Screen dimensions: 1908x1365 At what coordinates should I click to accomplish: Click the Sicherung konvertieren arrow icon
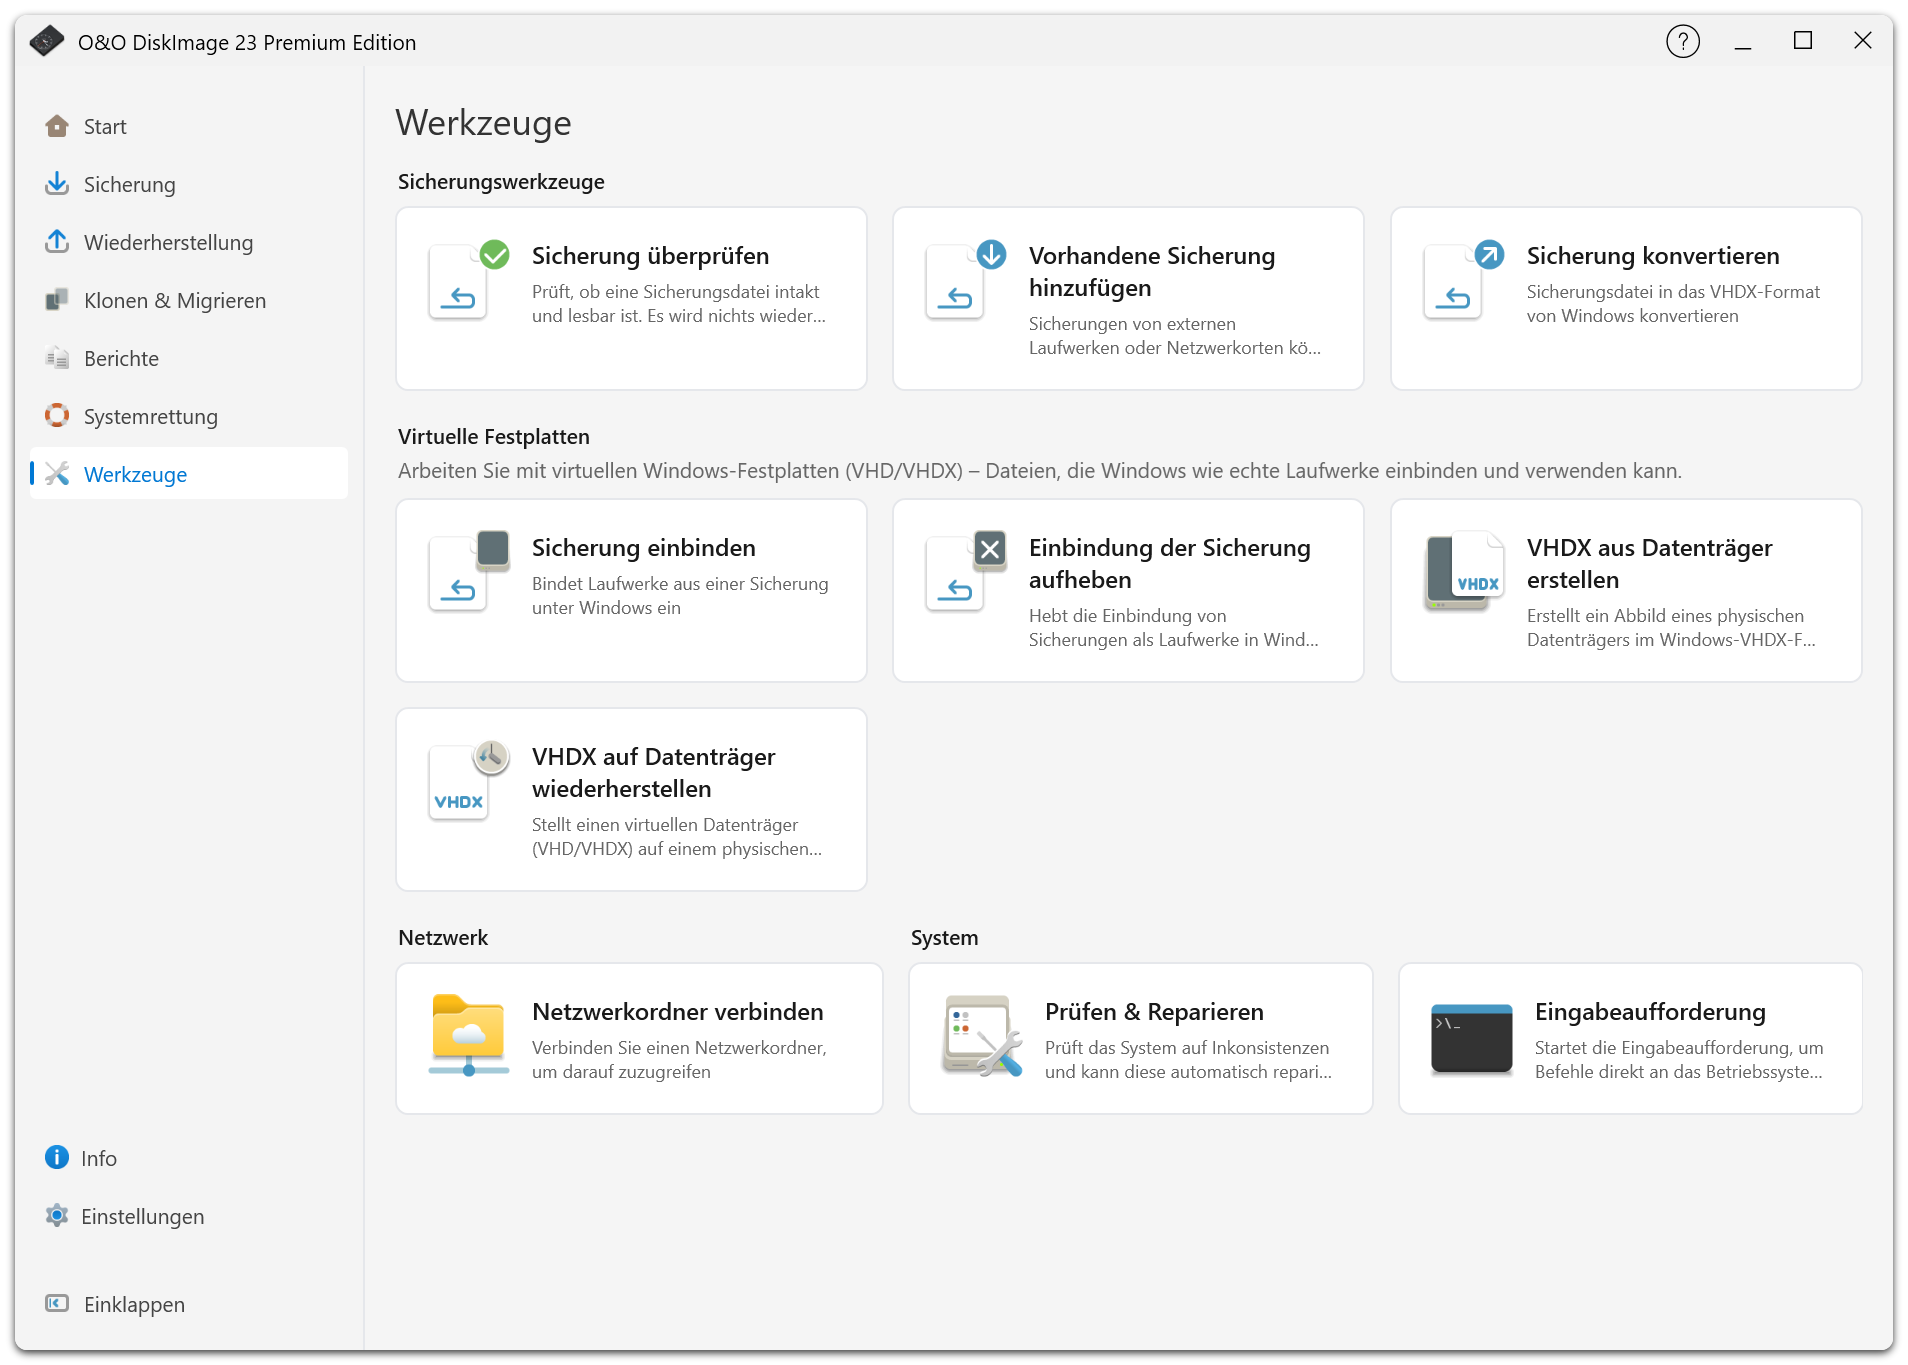pos(1464,280)
